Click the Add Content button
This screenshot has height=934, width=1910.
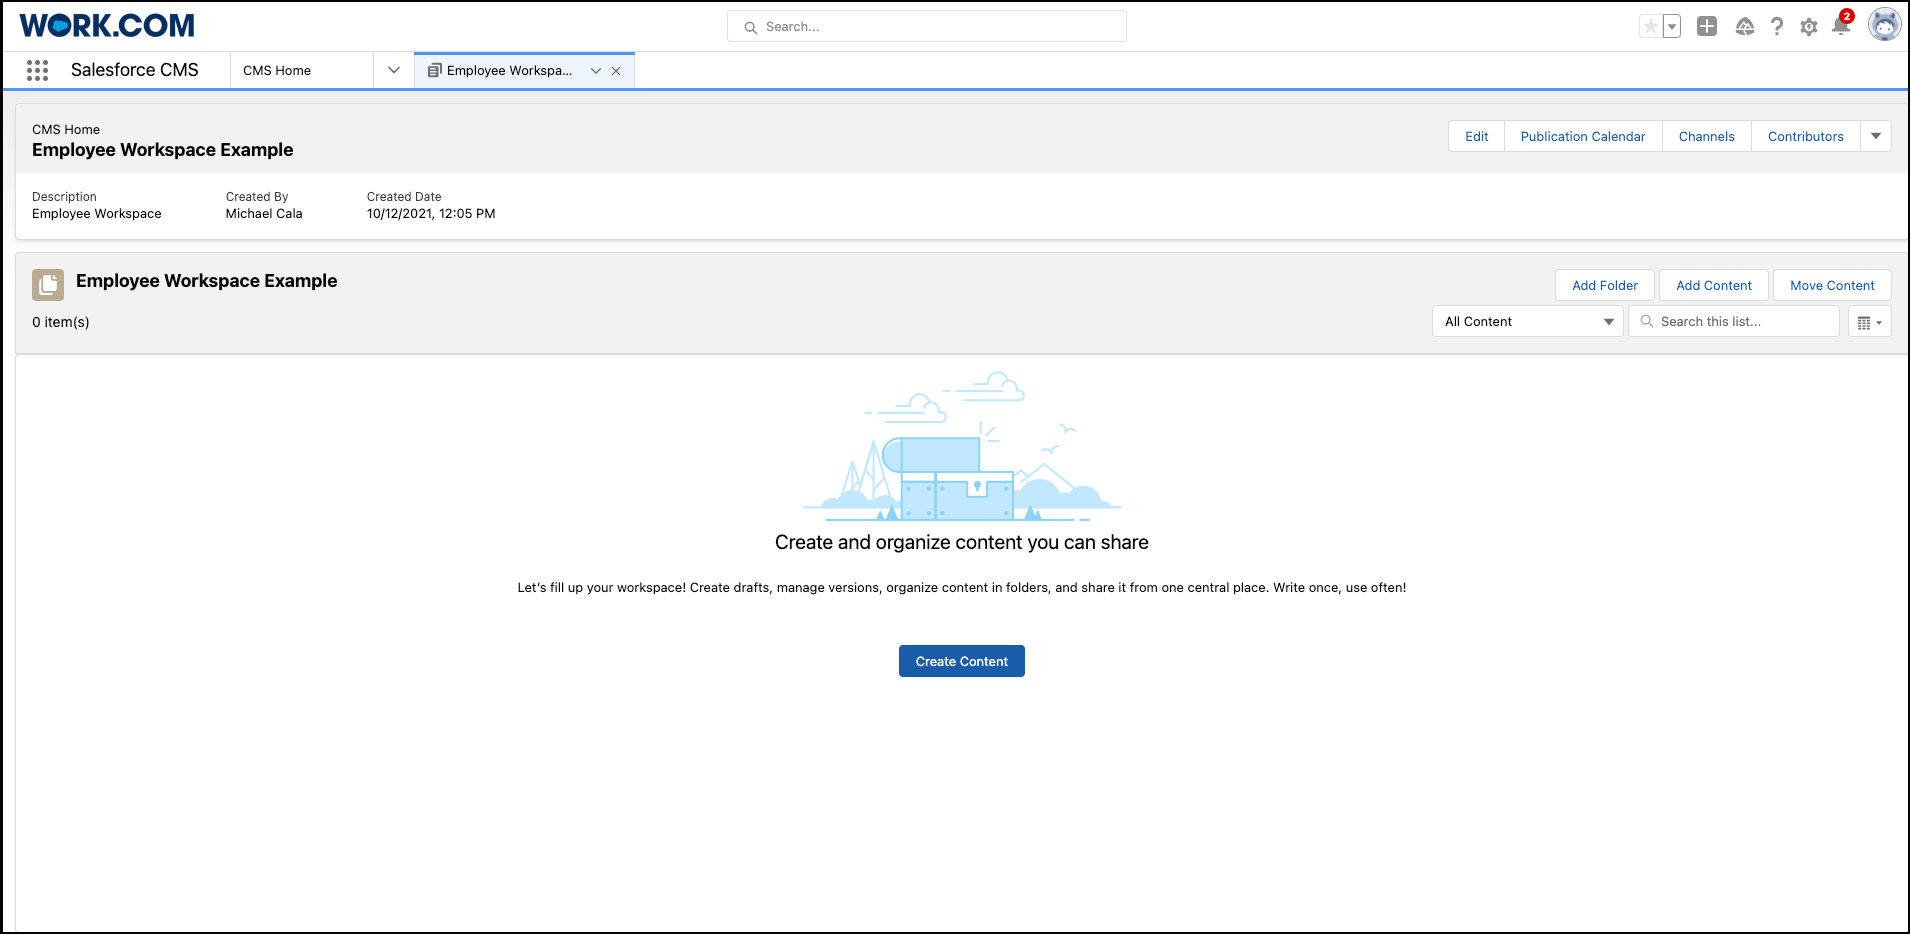click(1714, 285)
